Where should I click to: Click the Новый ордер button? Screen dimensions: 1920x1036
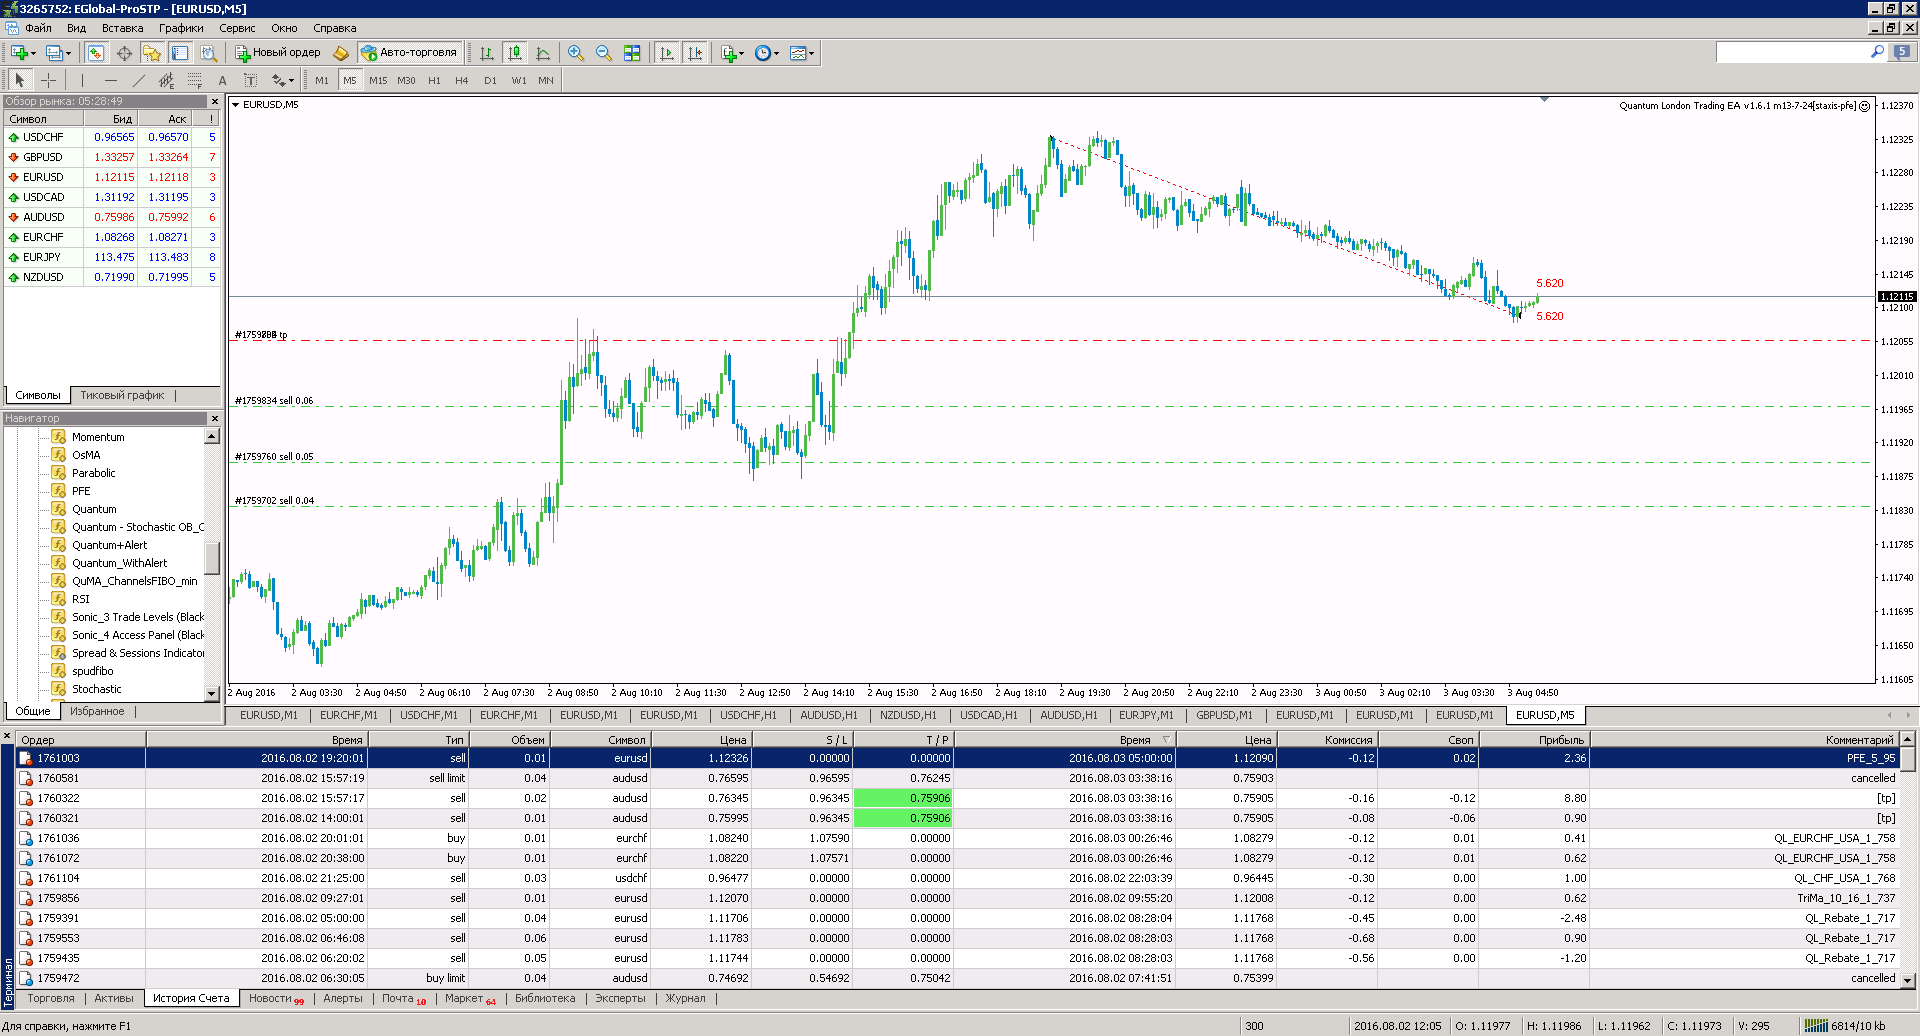[278, 53]
